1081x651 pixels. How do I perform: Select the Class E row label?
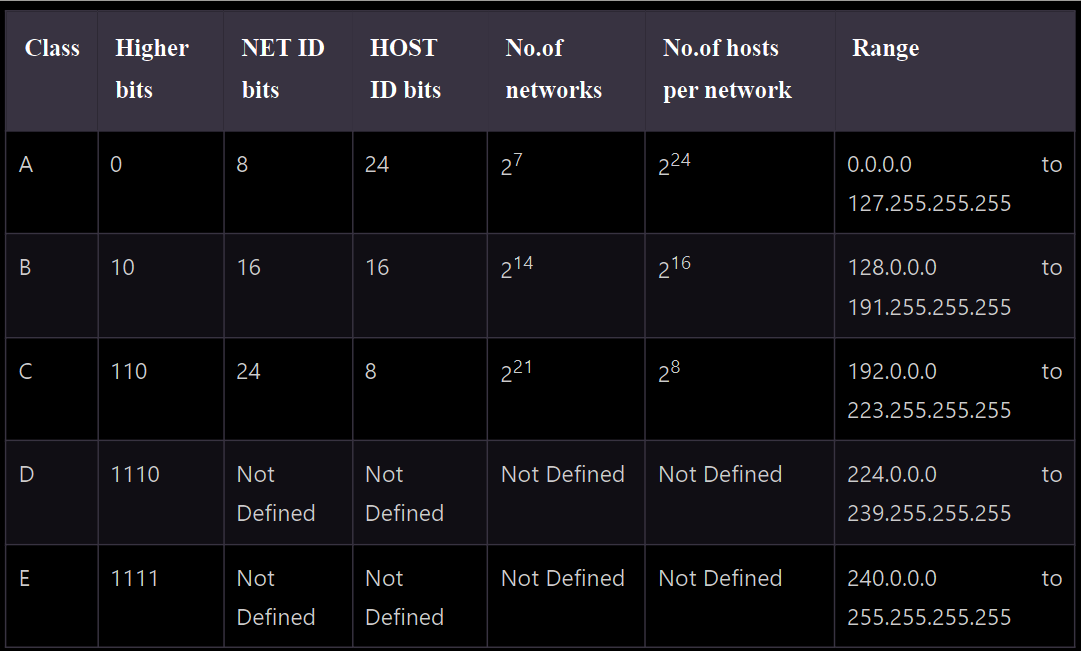pyautogui.click(x=25, y=579)
